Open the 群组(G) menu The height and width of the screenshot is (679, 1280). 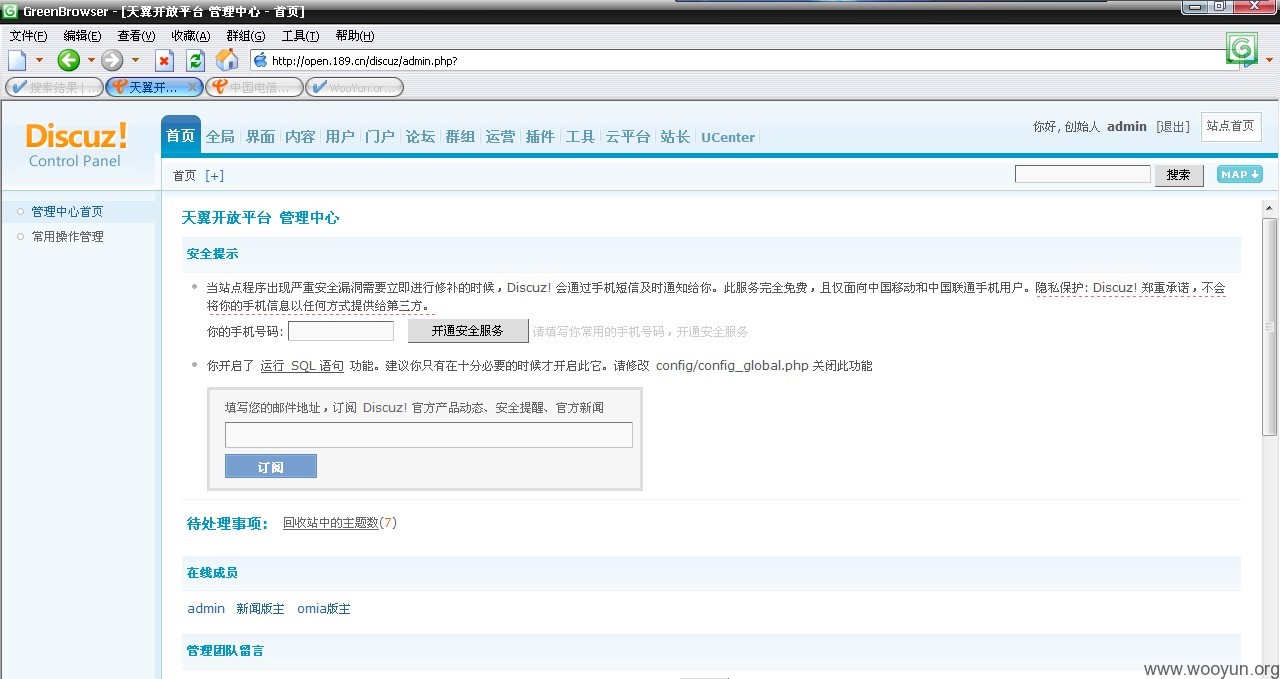click(246, 36)
